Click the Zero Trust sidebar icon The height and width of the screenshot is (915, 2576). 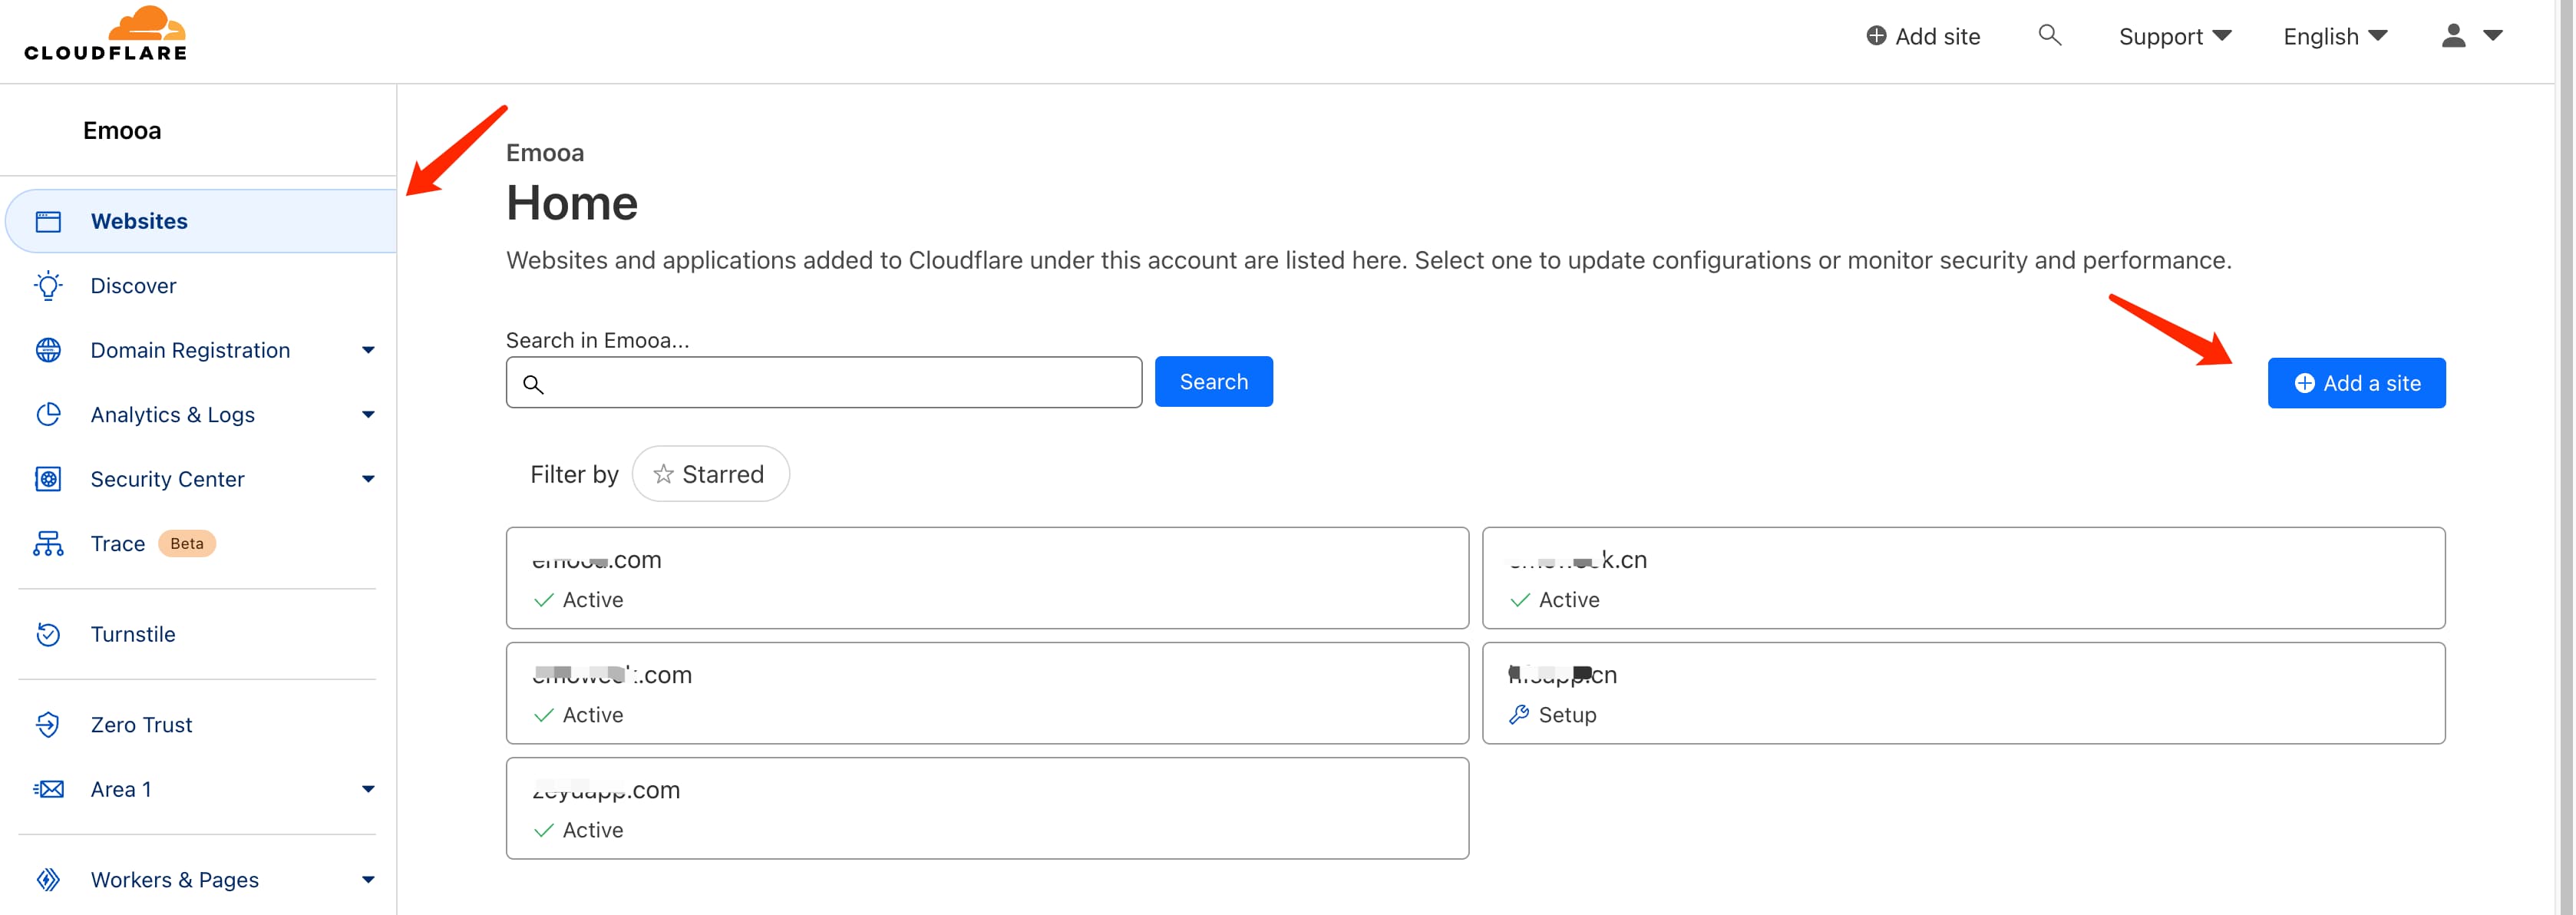pos(48,725)
